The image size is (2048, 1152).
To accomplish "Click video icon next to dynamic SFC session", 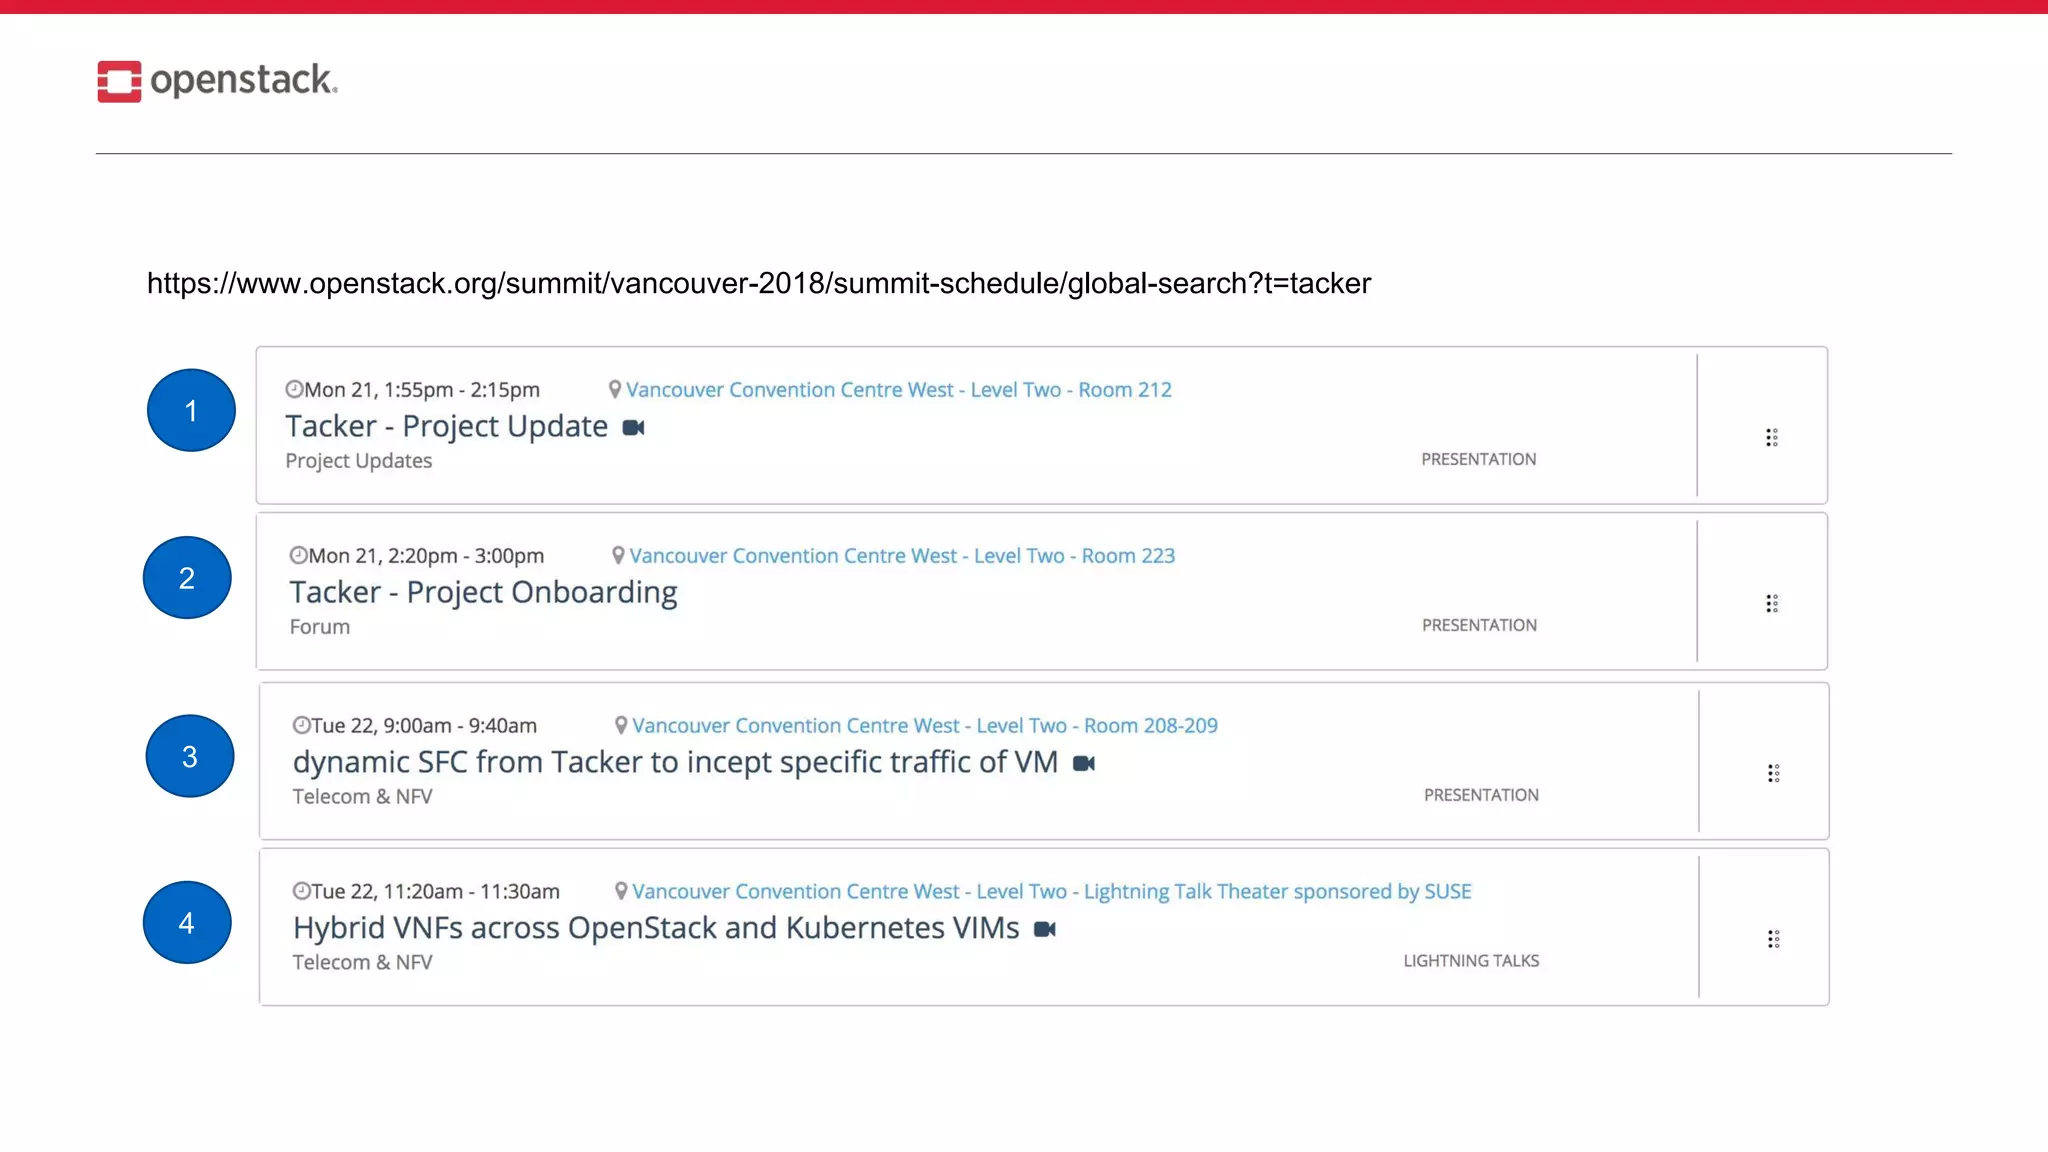I will point(1084,764).
